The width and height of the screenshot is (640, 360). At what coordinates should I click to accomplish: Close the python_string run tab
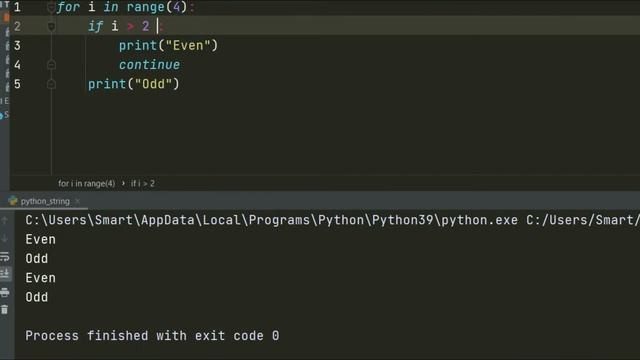pyautogui.click(x=78, y=201)
